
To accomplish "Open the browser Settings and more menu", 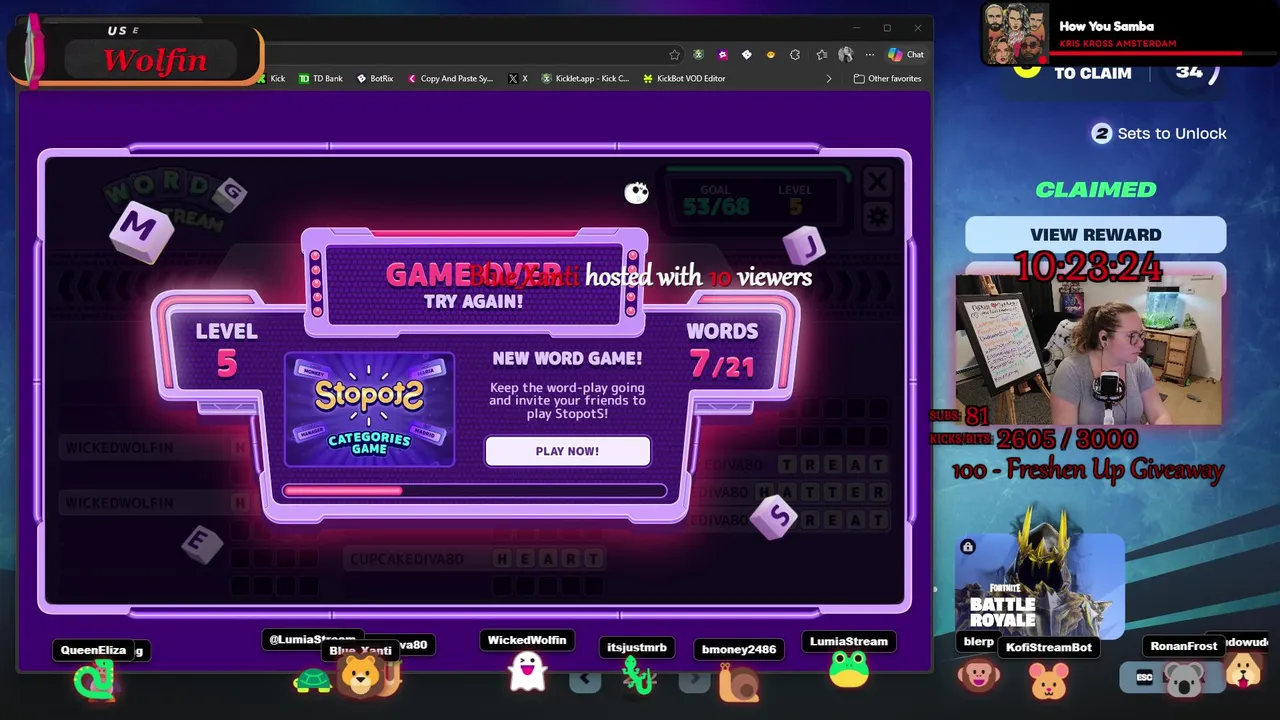I will 870,54.
